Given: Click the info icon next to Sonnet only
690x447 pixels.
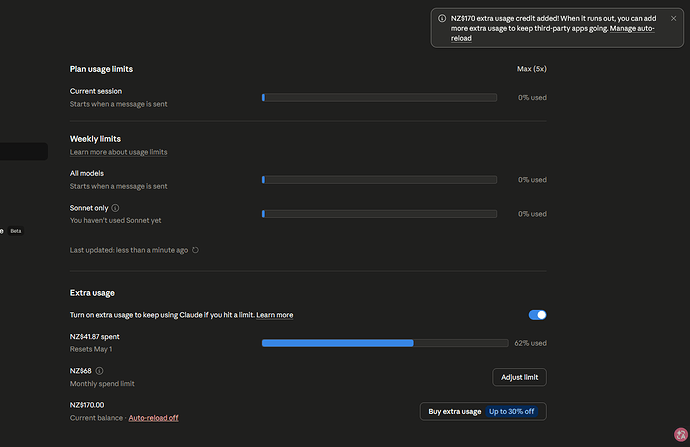Looking at the screenshot, I should (115, 208).
